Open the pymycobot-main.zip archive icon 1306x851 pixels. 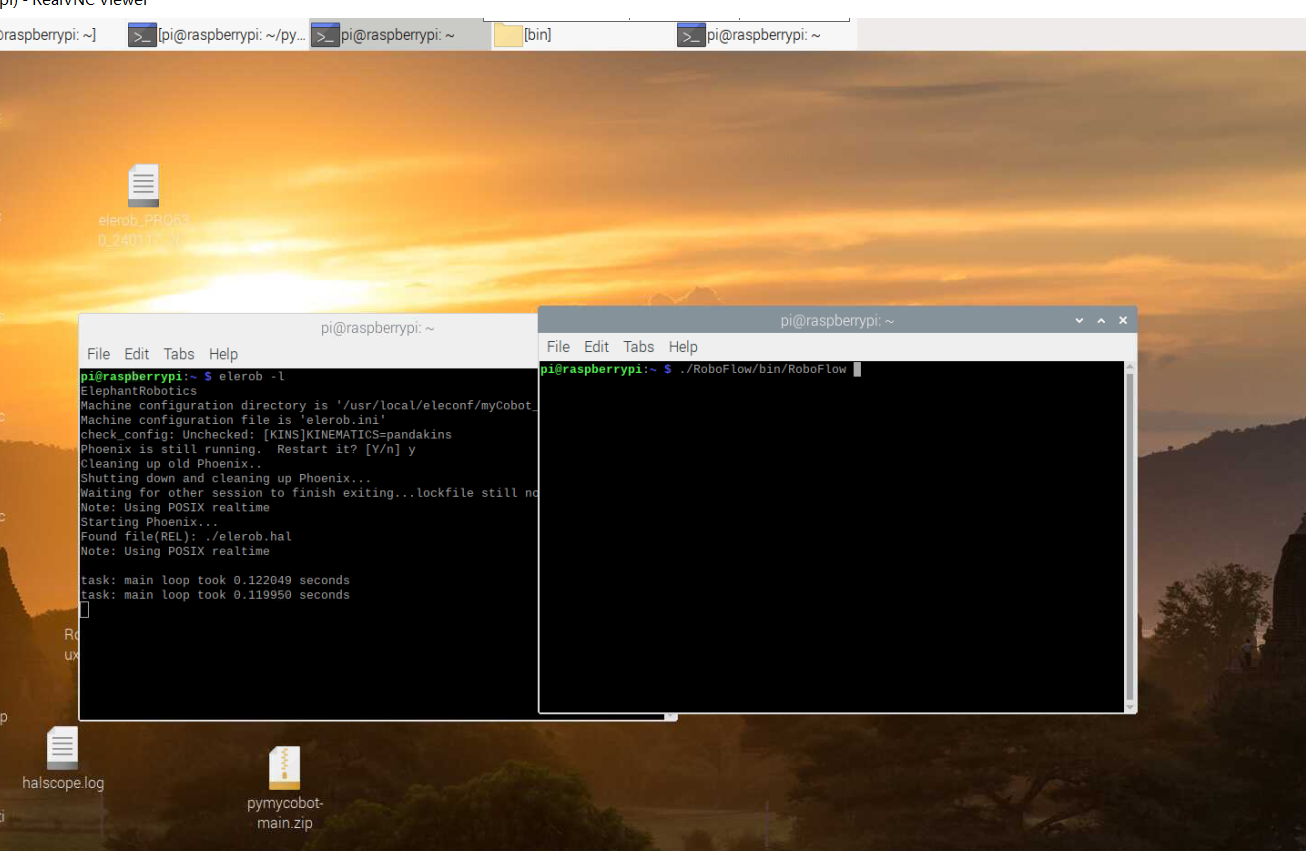coord(284,768)
